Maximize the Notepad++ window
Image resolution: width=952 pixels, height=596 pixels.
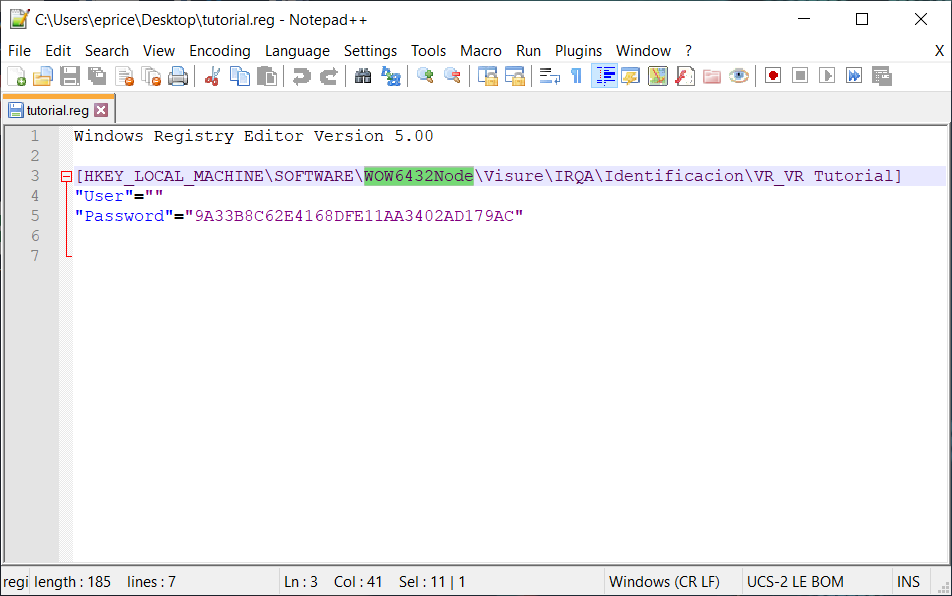click(x=862, y=19)
